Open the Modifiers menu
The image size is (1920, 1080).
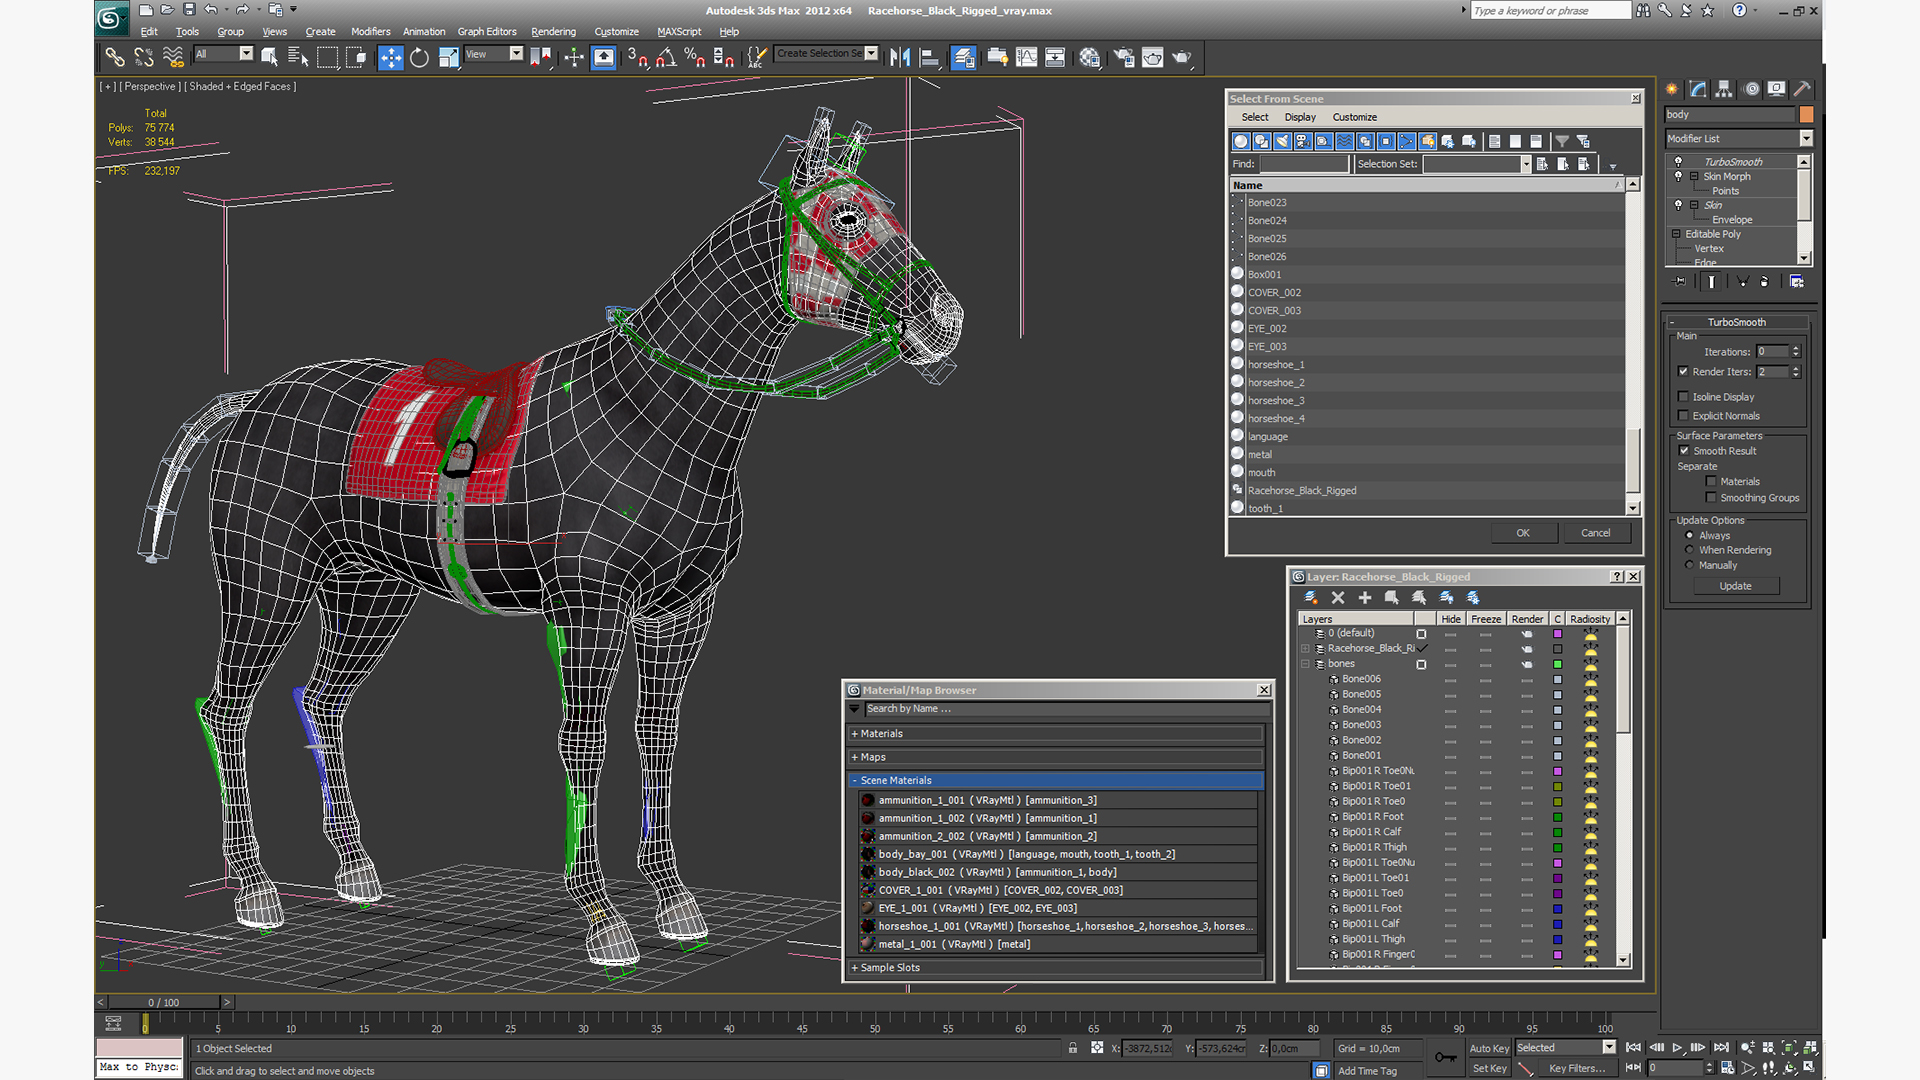point(371,32)
